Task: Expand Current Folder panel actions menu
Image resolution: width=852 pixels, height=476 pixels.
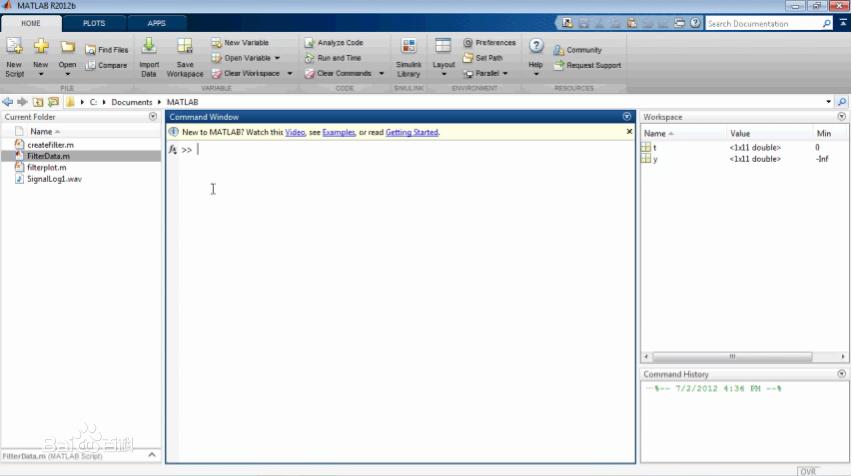Action: tap(153, 117)
